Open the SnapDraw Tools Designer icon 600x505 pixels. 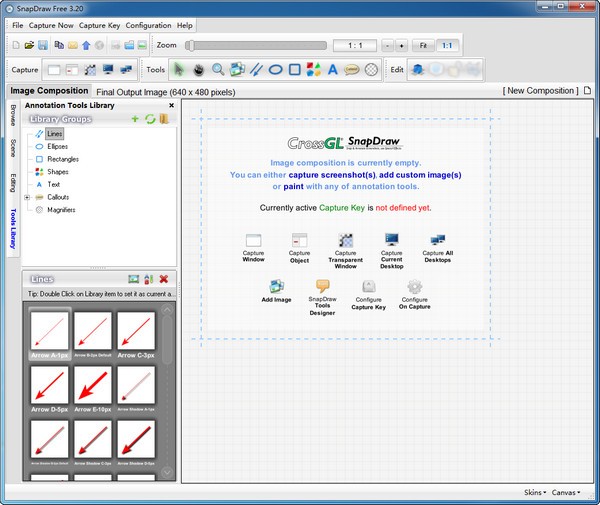(322, 287)
